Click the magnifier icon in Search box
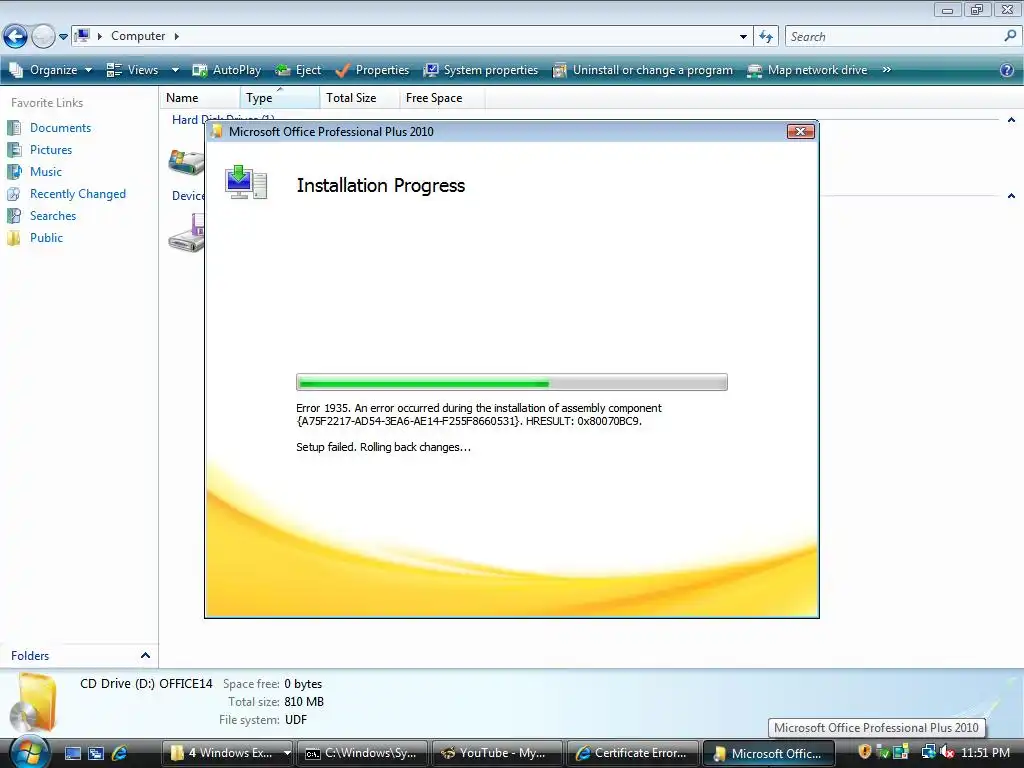Viewport: 1024px width, 768px height. [1010, 36]
